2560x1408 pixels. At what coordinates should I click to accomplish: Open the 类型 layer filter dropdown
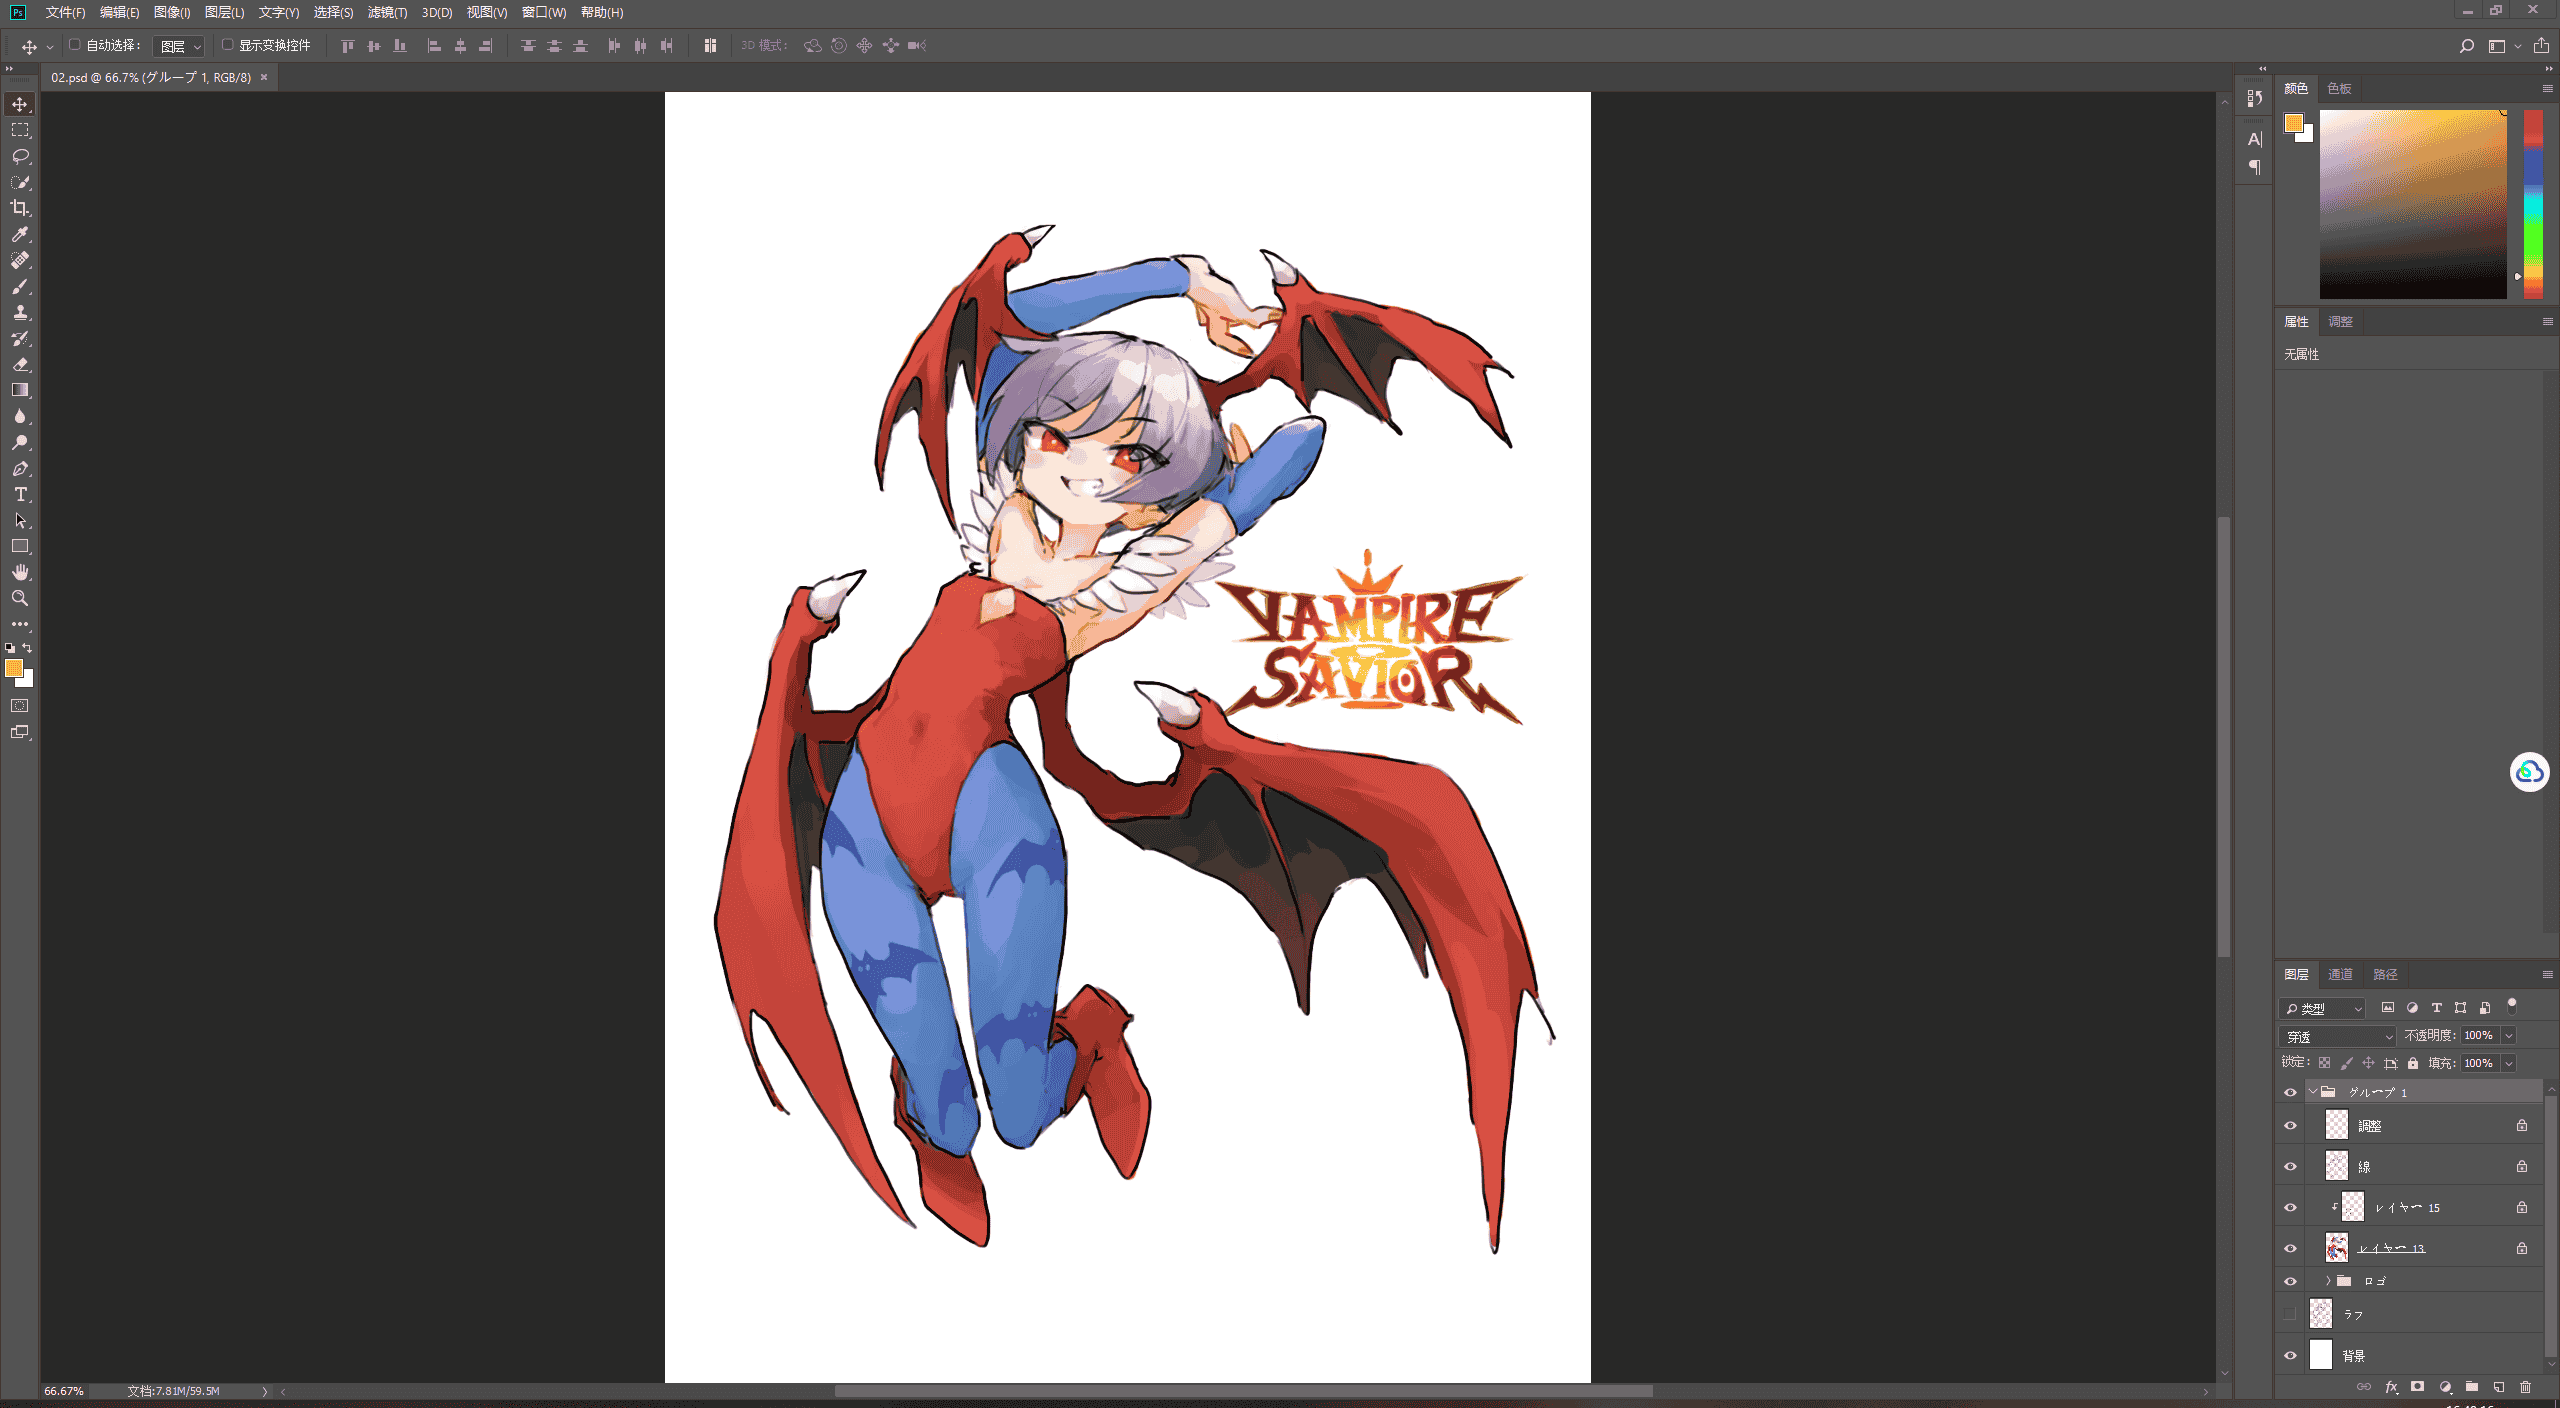[2323, 1009]
